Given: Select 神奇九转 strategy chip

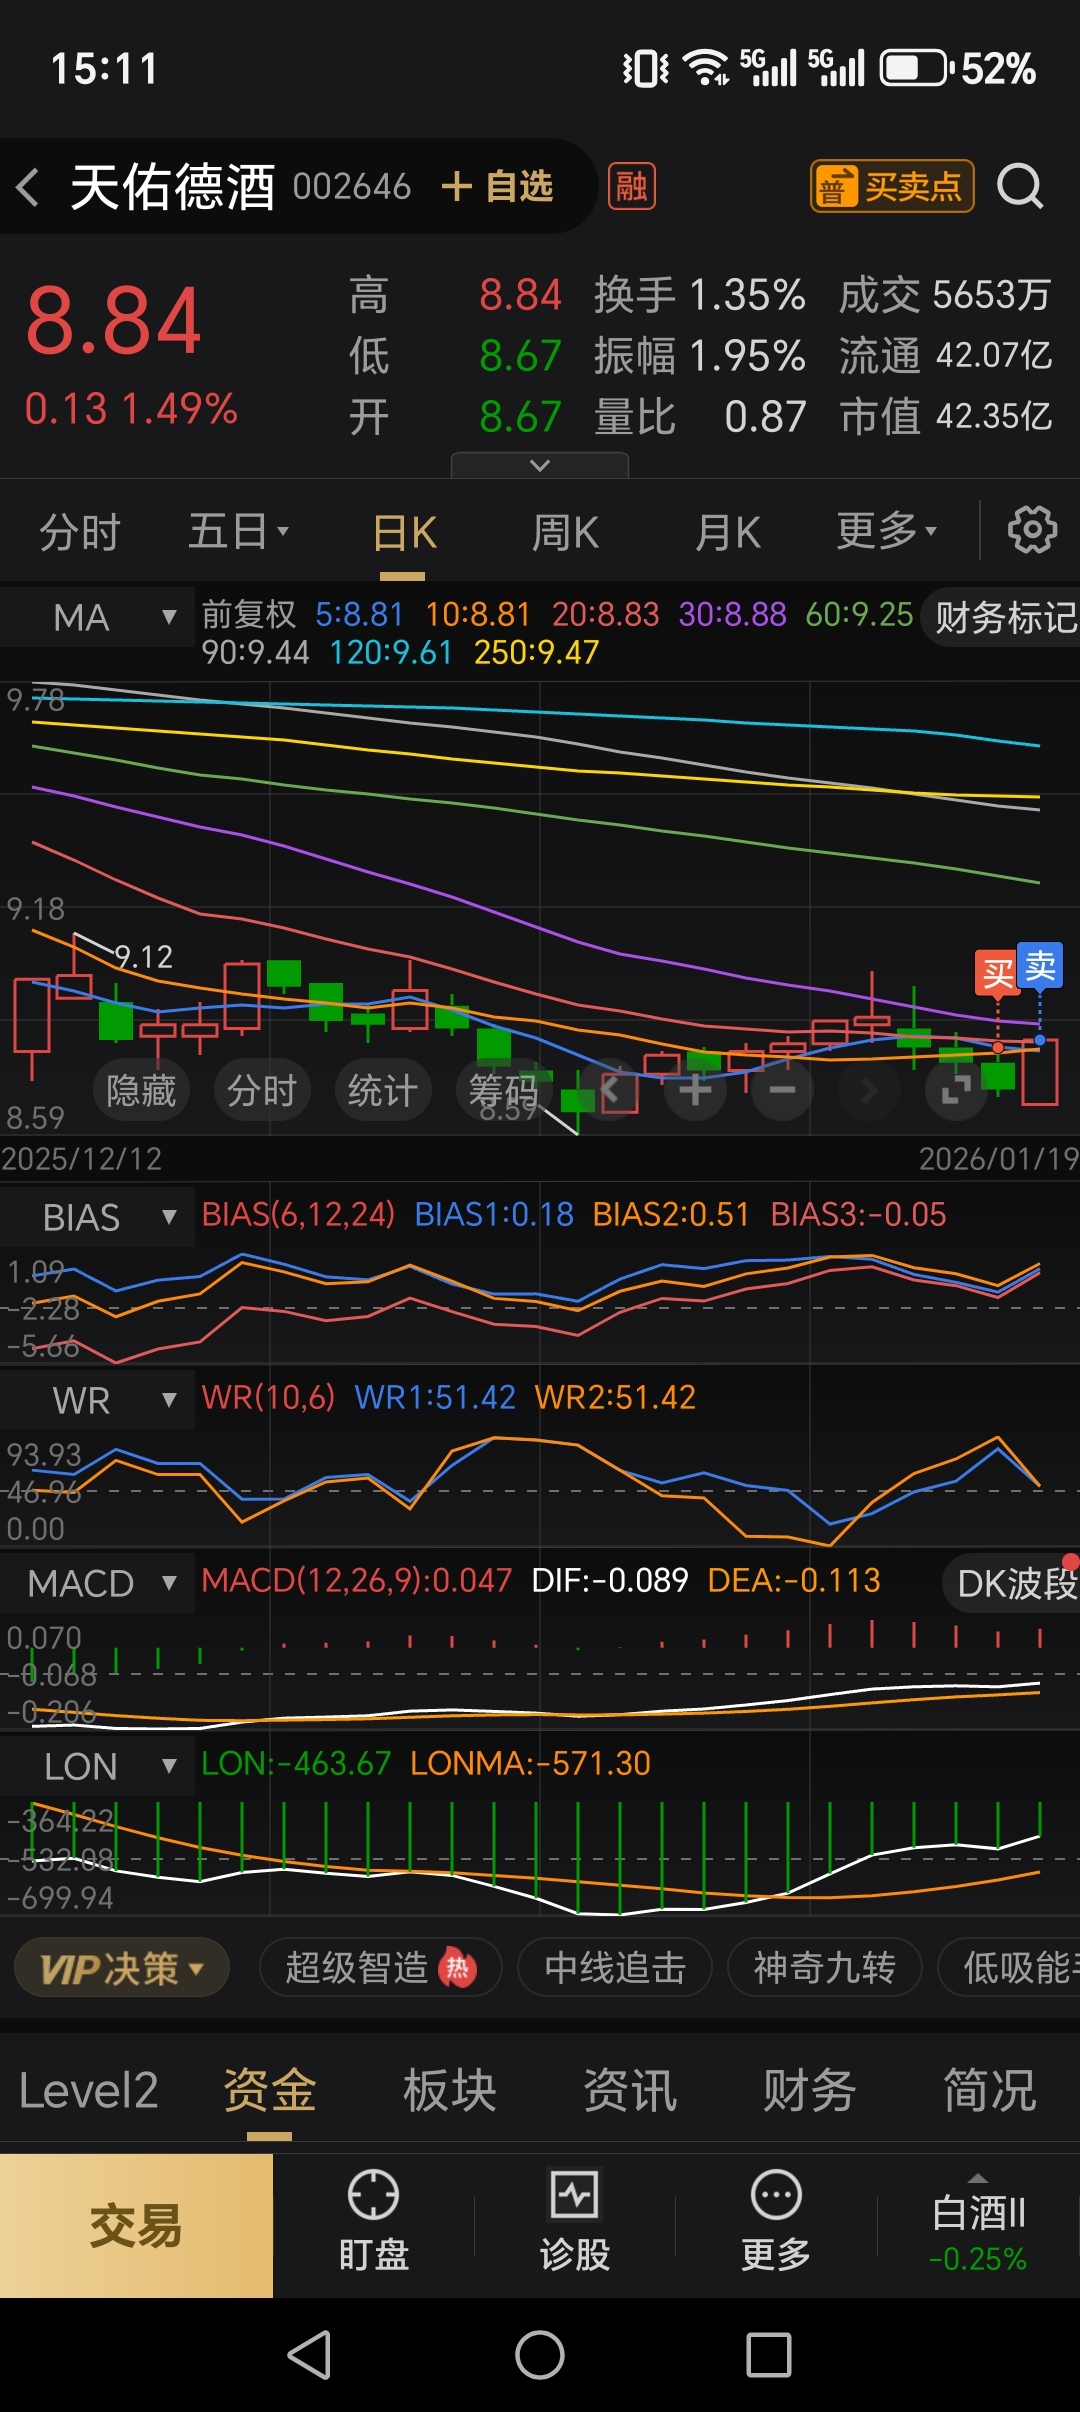Looking at the screenshot, I should (824, 1968).
